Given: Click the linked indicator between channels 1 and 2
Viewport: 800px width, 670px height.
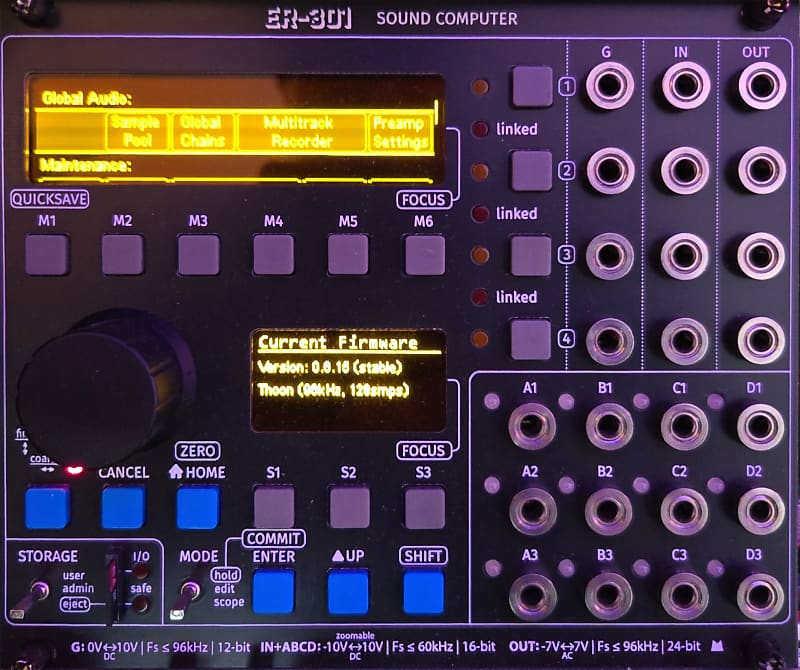Looking at the screenshot, I should point(480,129).
